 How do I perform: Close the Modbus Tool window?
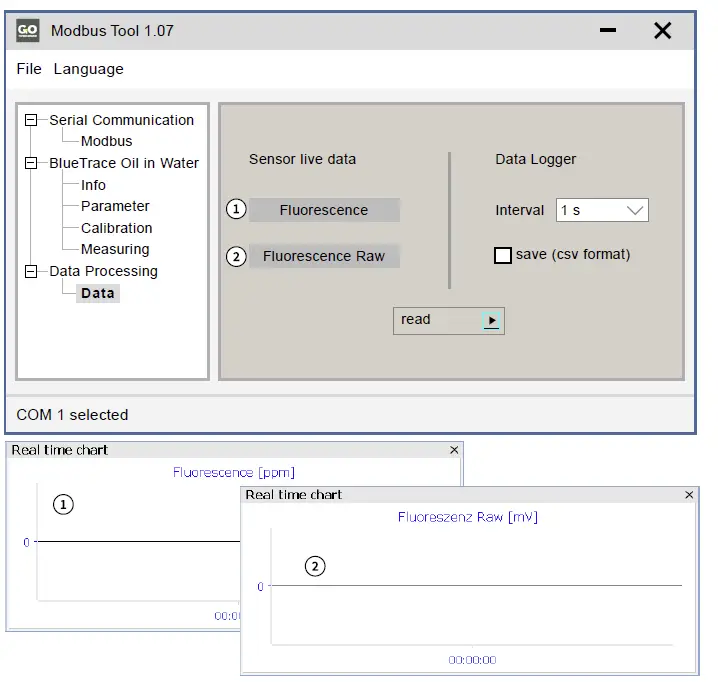coord(662,31)
